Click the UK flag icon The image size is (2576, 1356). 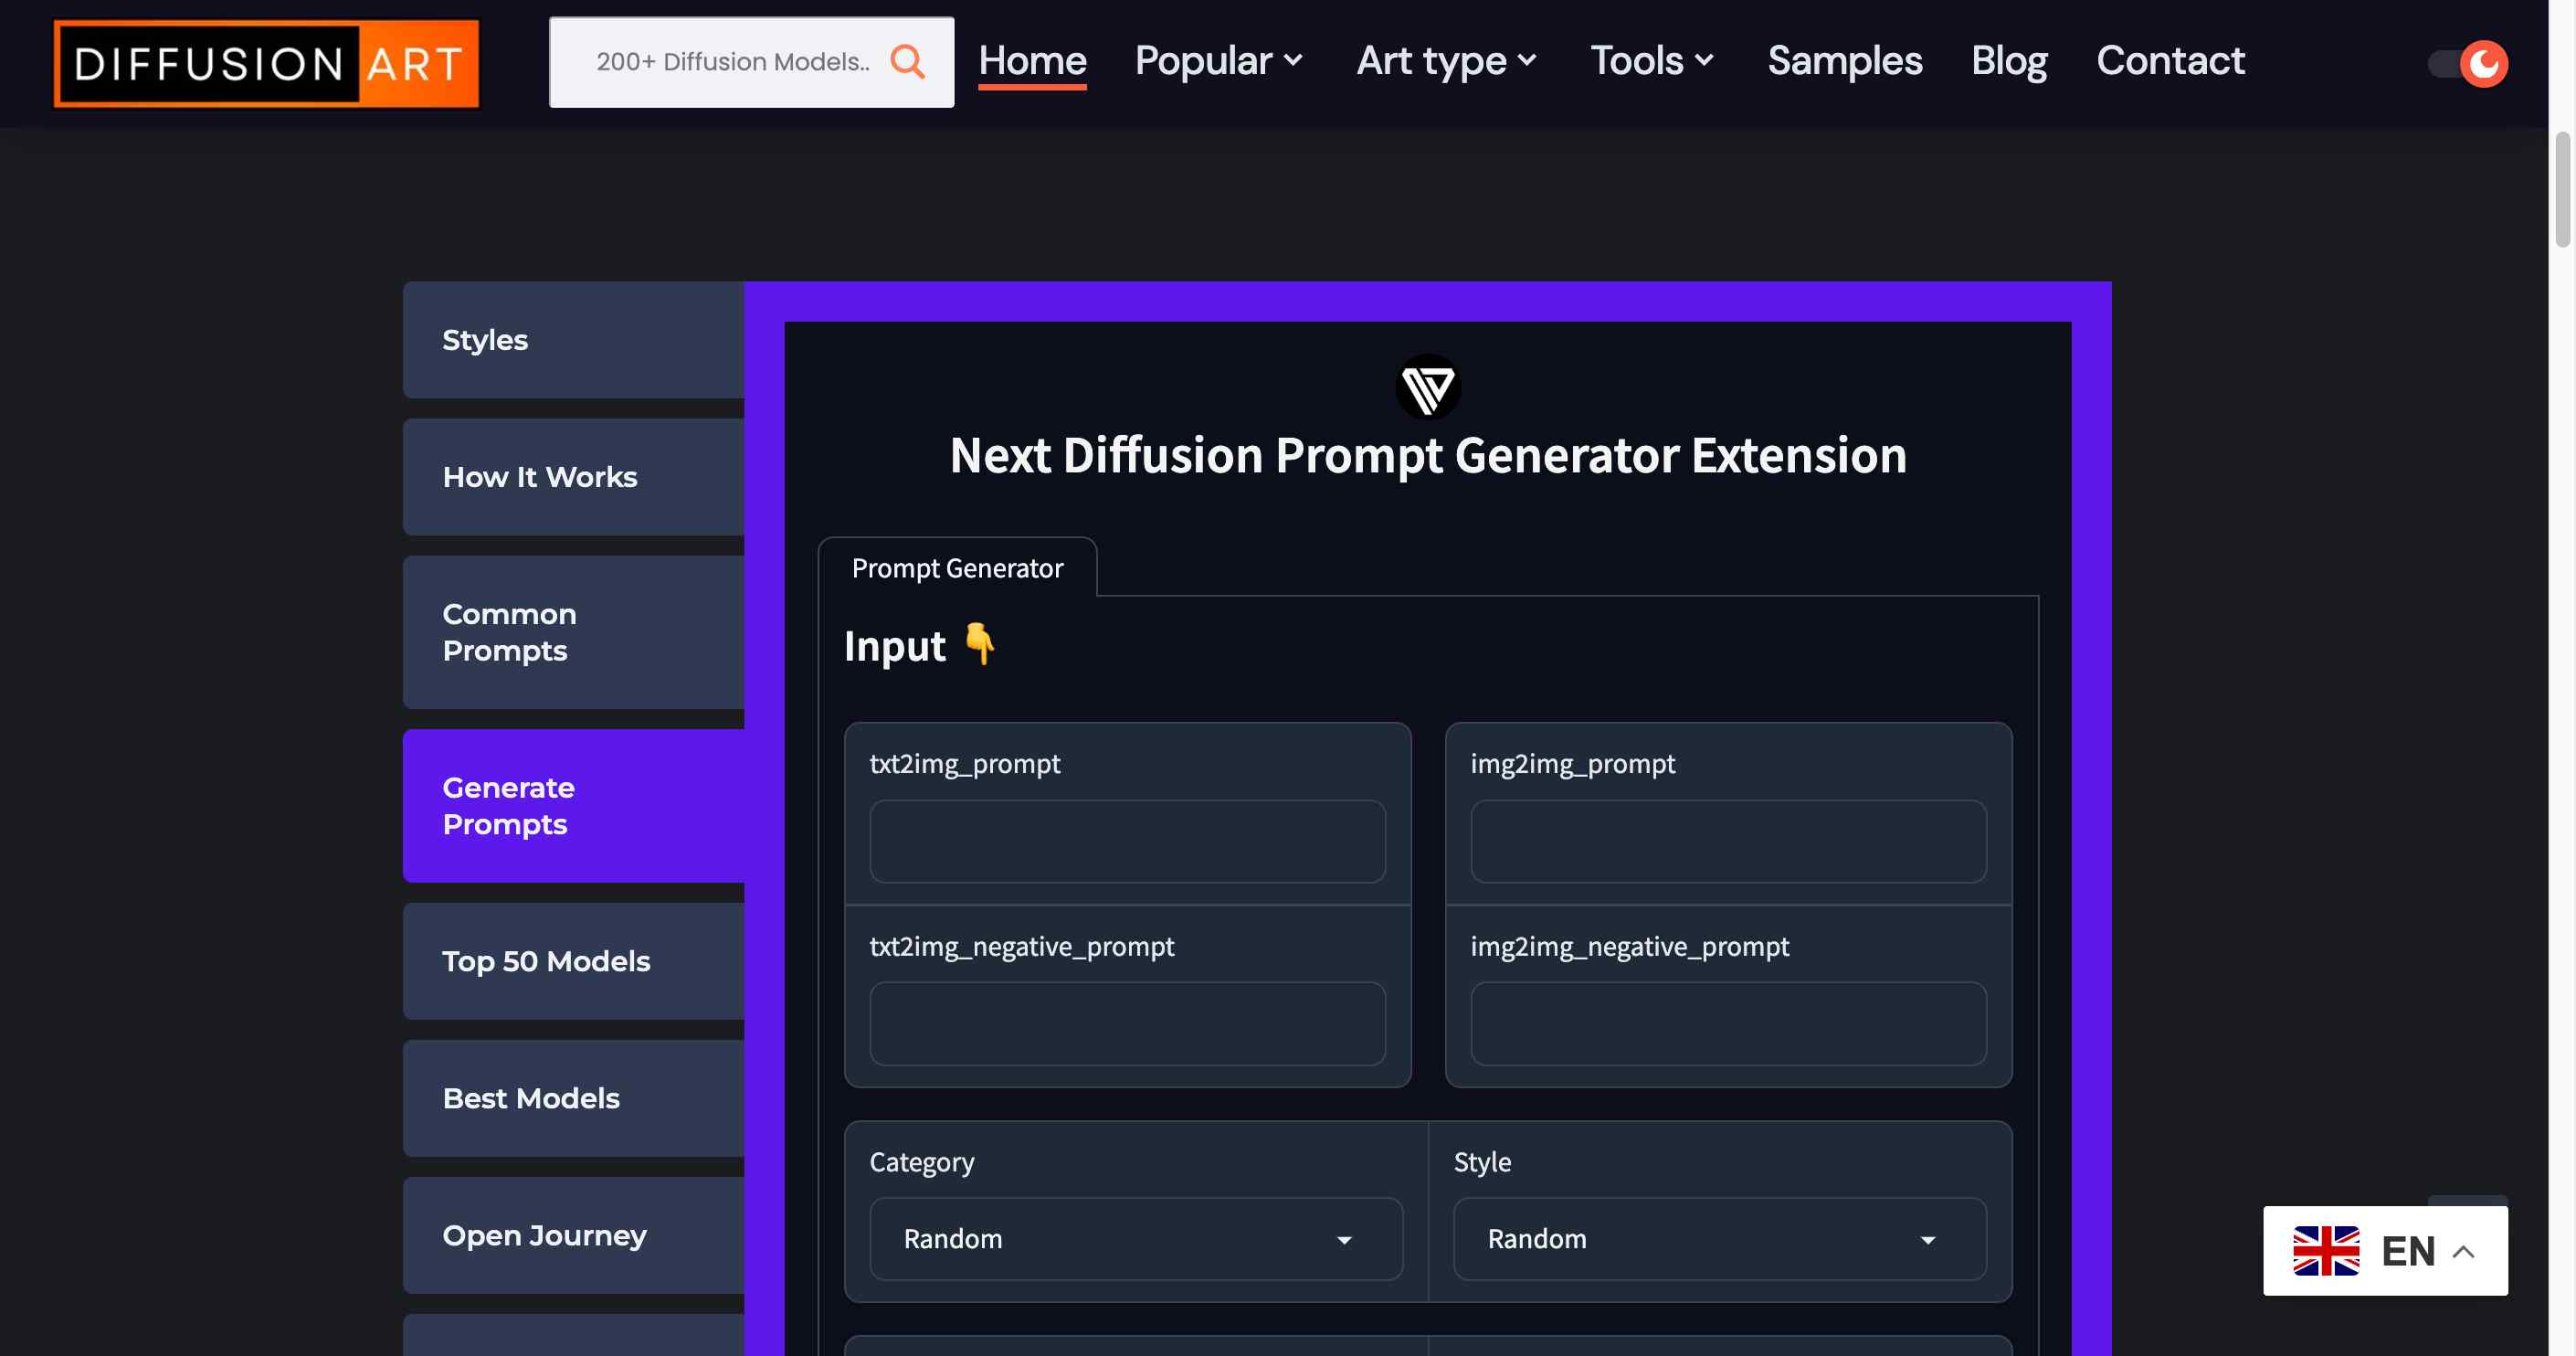pos(2326,1250)
